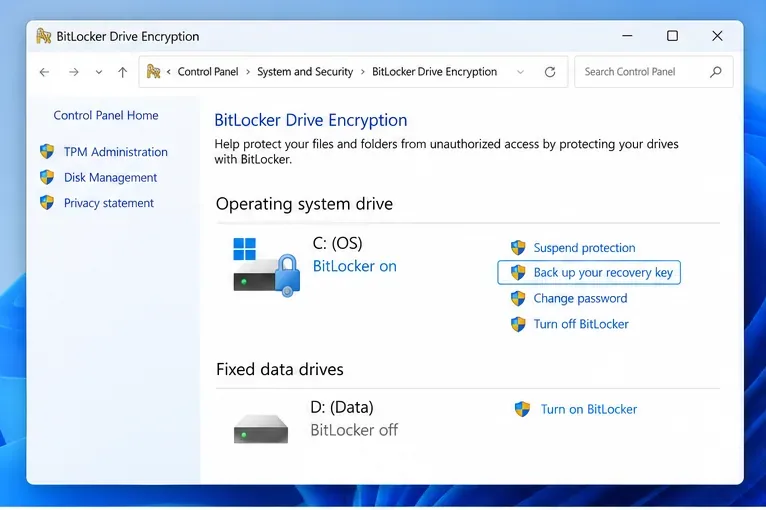Viewport: 766px width, 510px height.
Task: Open Disk Management link
Action: pos(110,177)
